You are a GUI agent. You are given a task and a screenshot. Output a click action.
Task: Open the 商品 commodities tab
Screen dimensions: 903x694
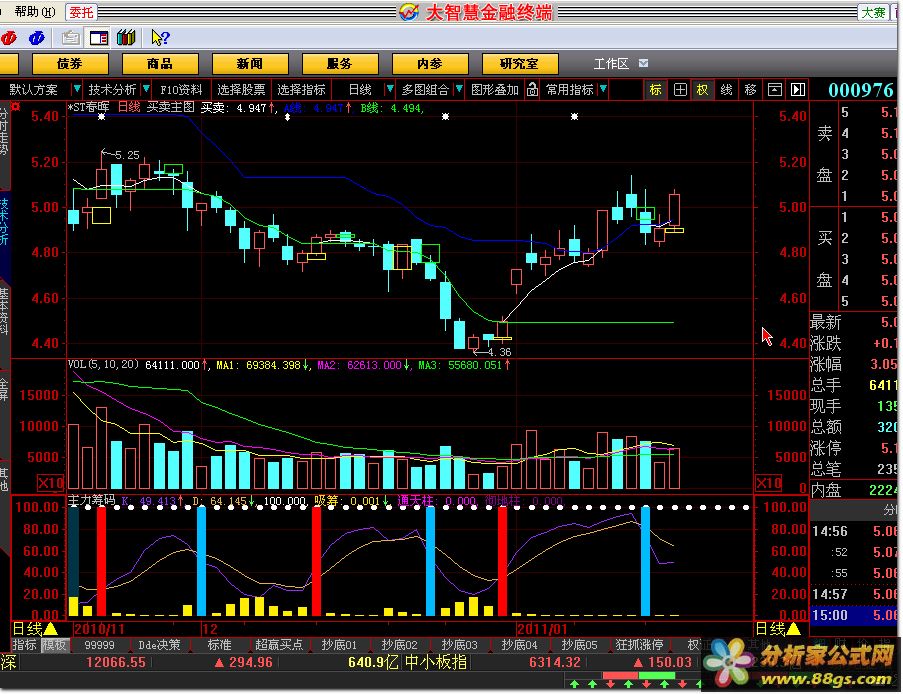pos(160,63)
